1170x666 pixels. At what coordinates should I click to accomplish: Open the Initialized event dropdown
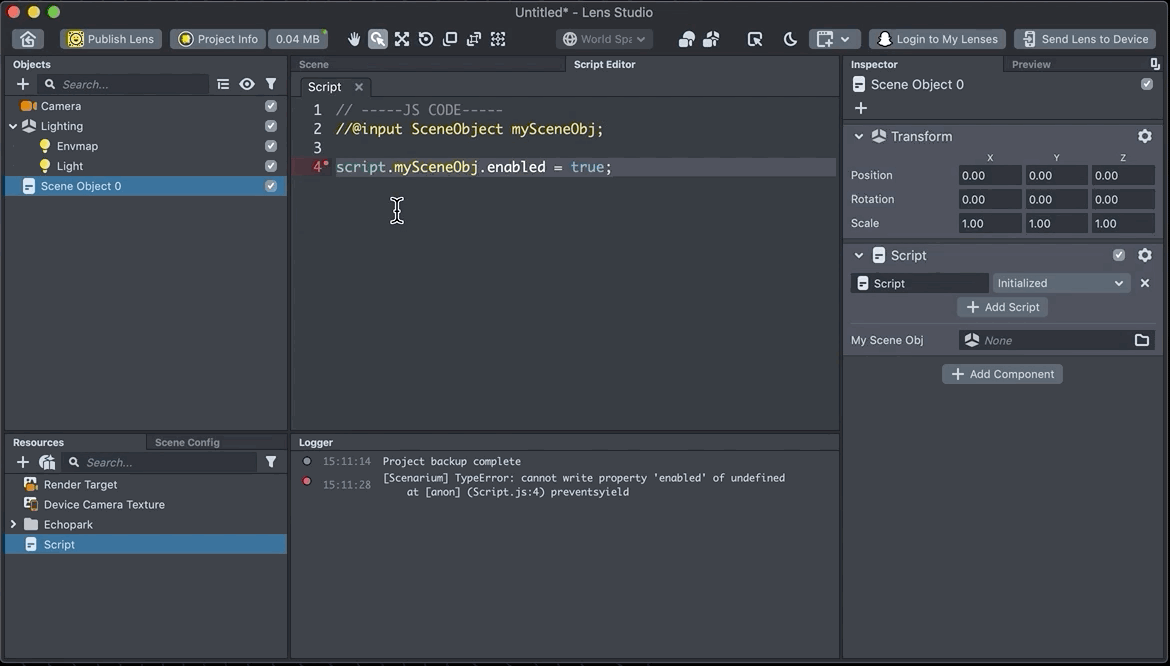(1060, 283)
